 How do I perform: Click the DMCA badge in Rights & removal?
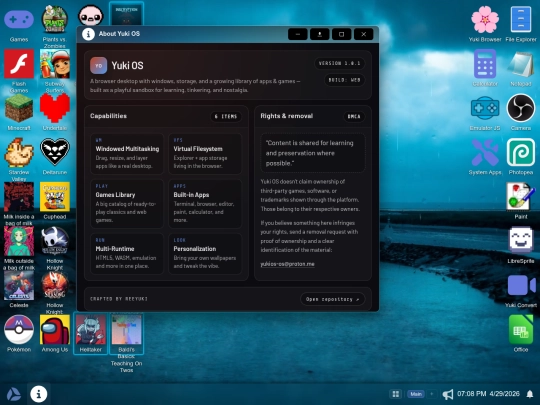(x=354, y=116)
